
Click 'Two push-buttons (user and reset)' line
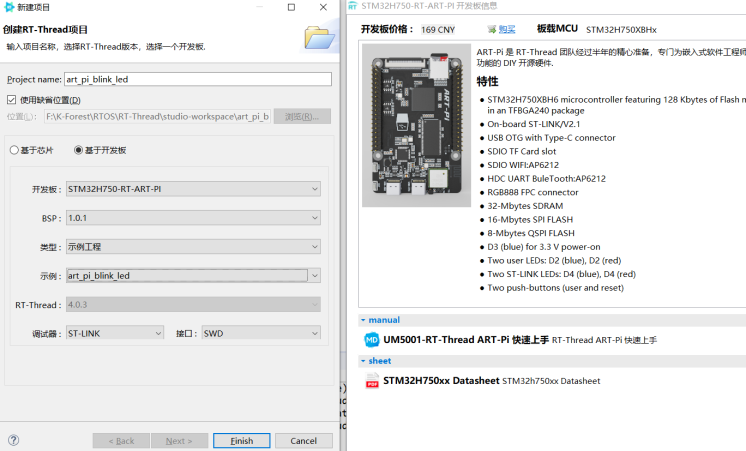pyautogui.click(x=555, y=288)
